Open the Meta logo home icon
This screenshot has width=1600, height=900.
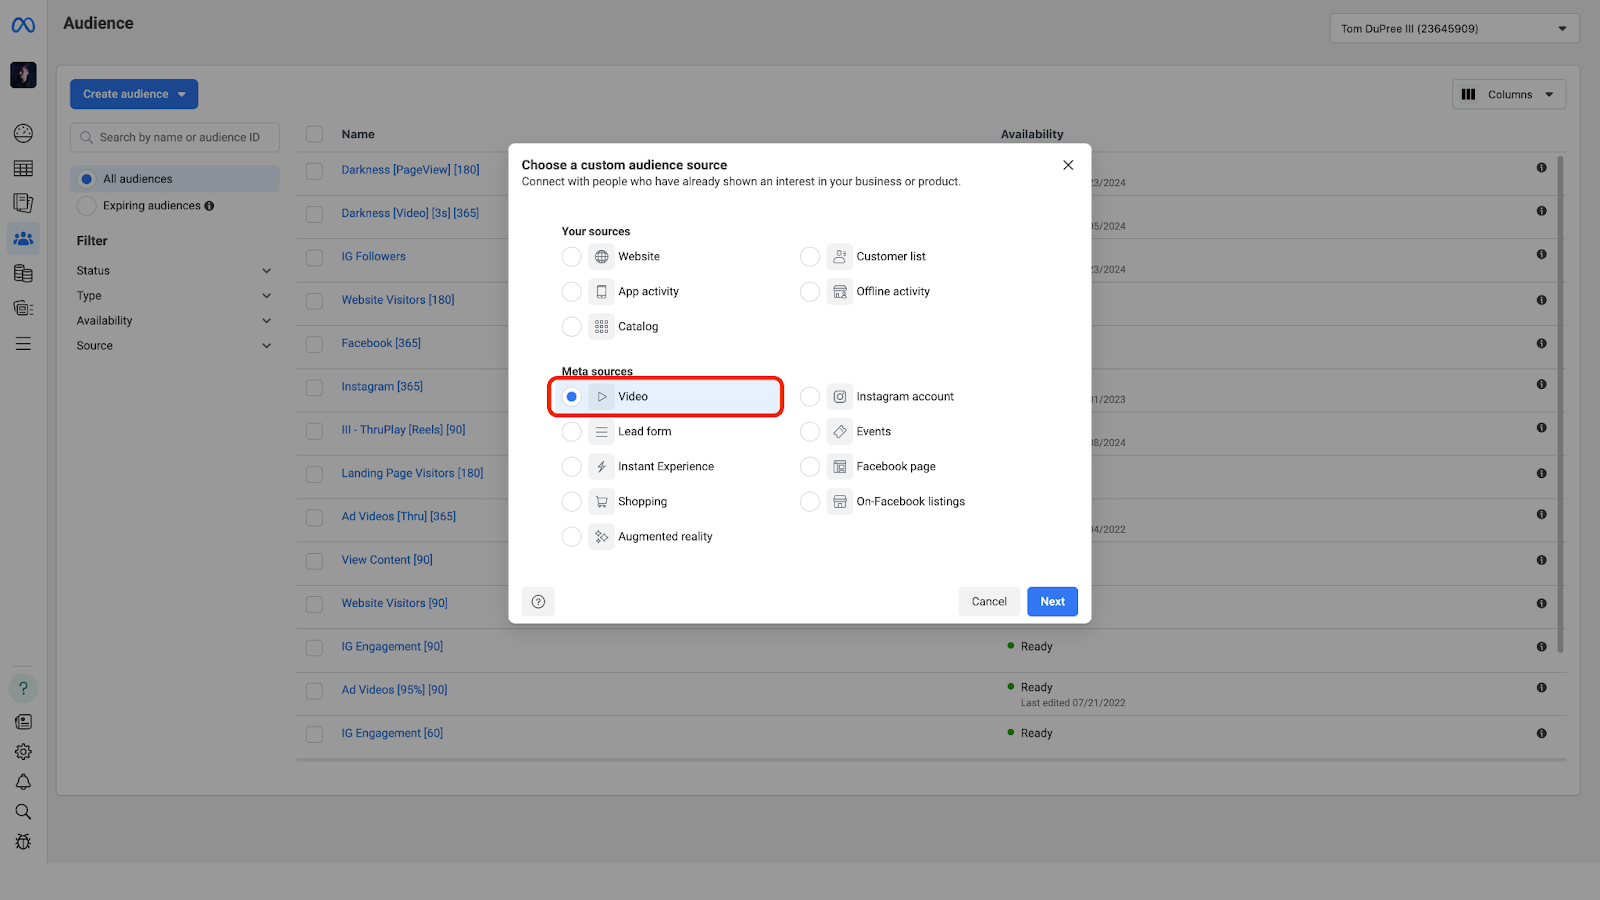[23, 25]
